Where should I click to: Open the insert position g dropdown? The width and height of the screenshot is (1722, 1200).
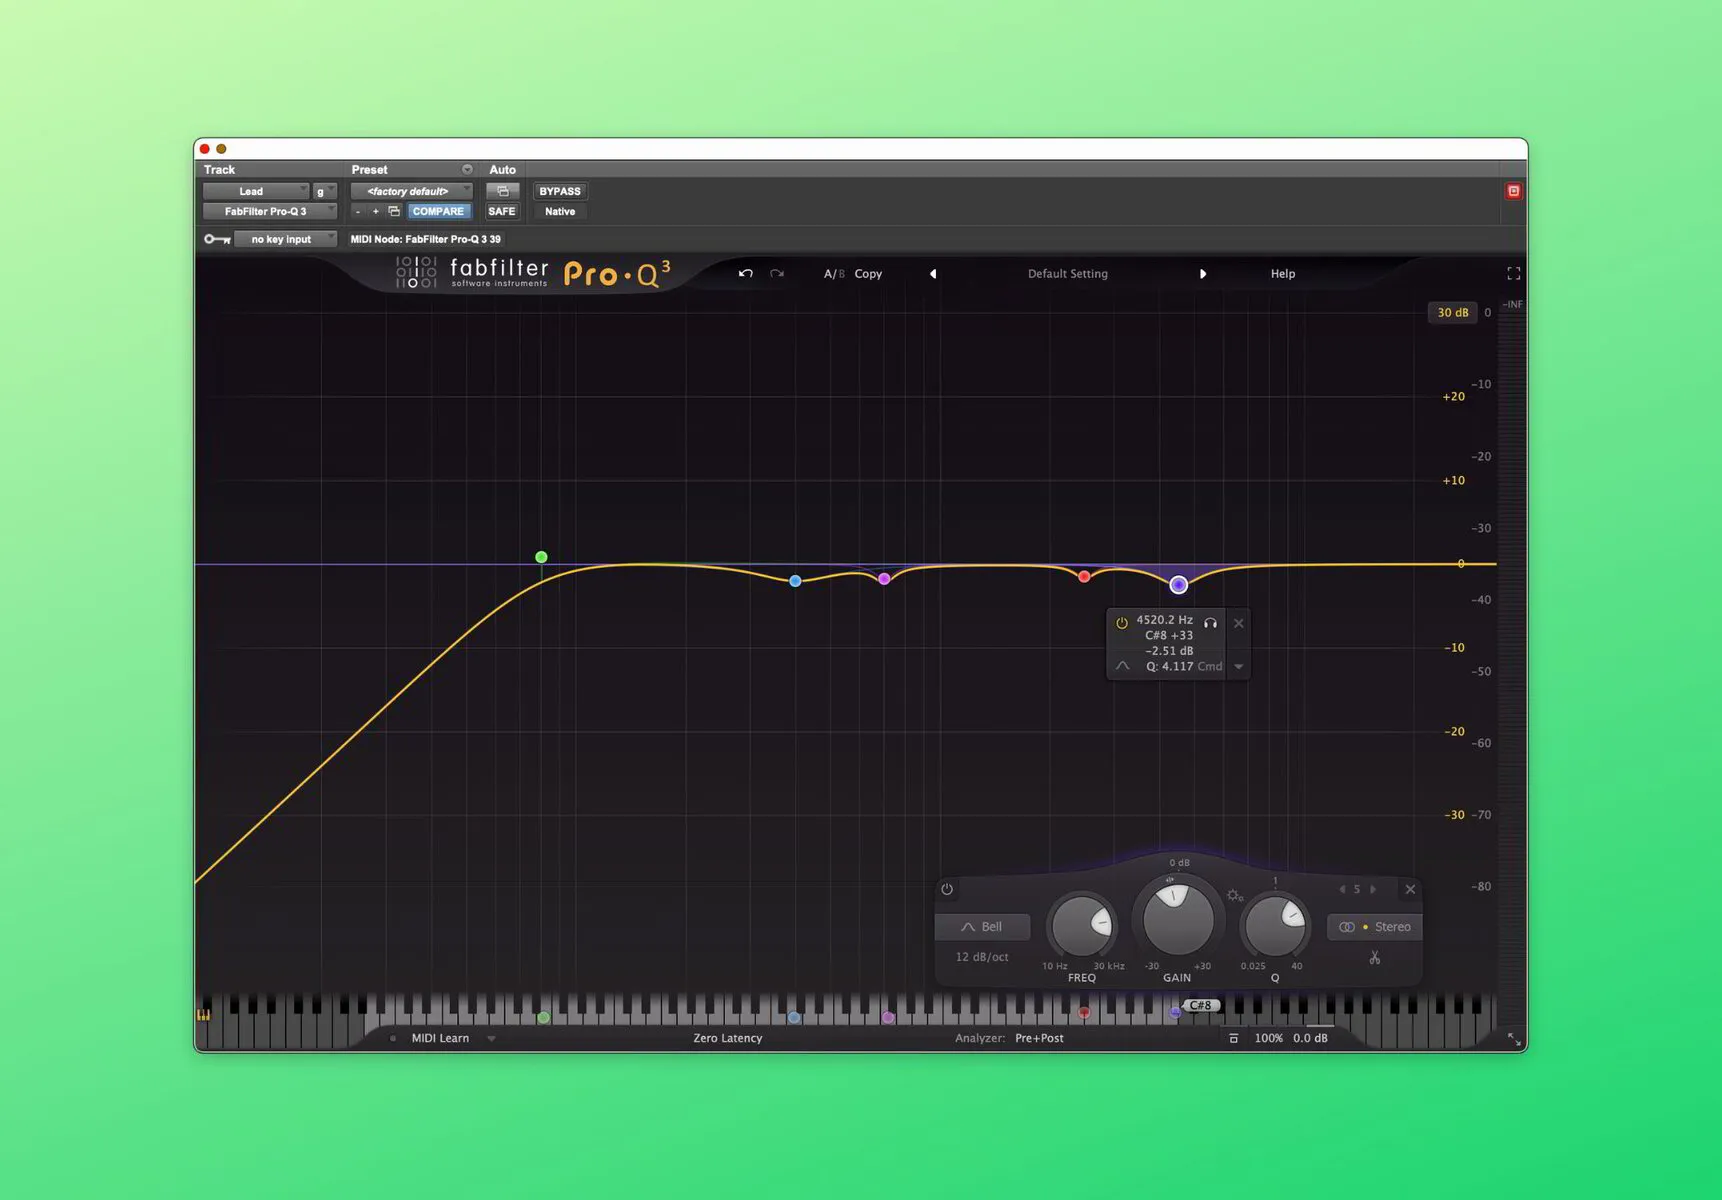pyautogui.click(x=325, y=191)
